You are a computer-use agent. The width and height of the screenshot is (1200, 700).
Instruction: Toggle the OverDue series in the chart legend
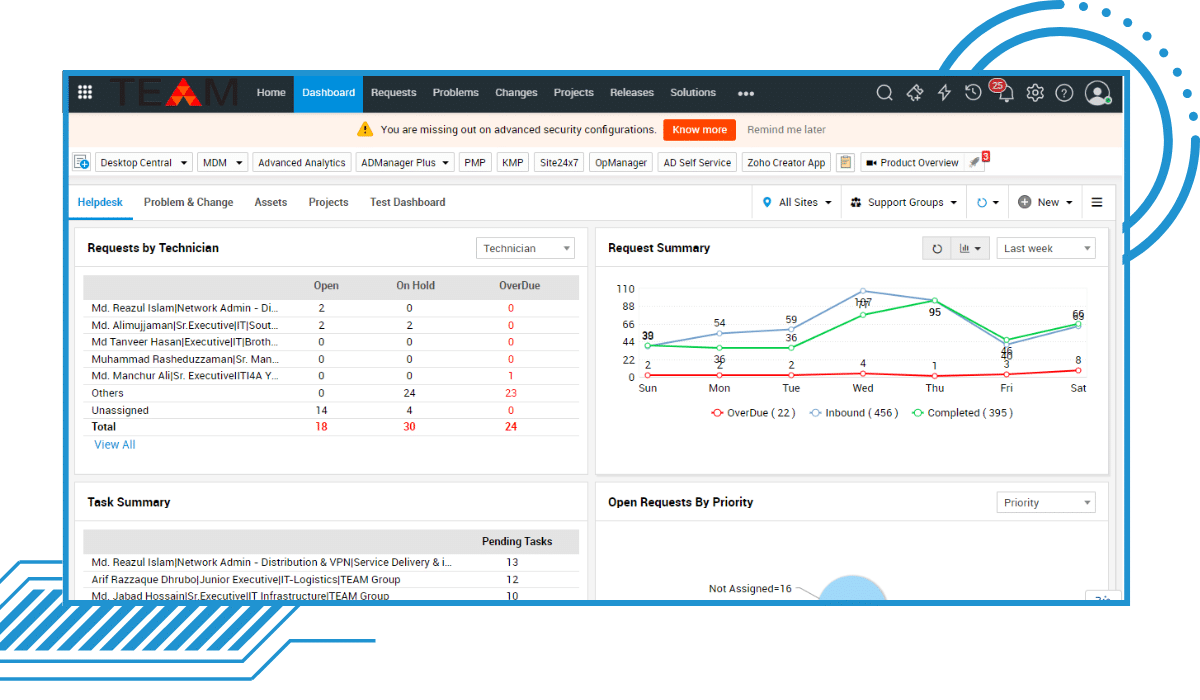(753, 412)
